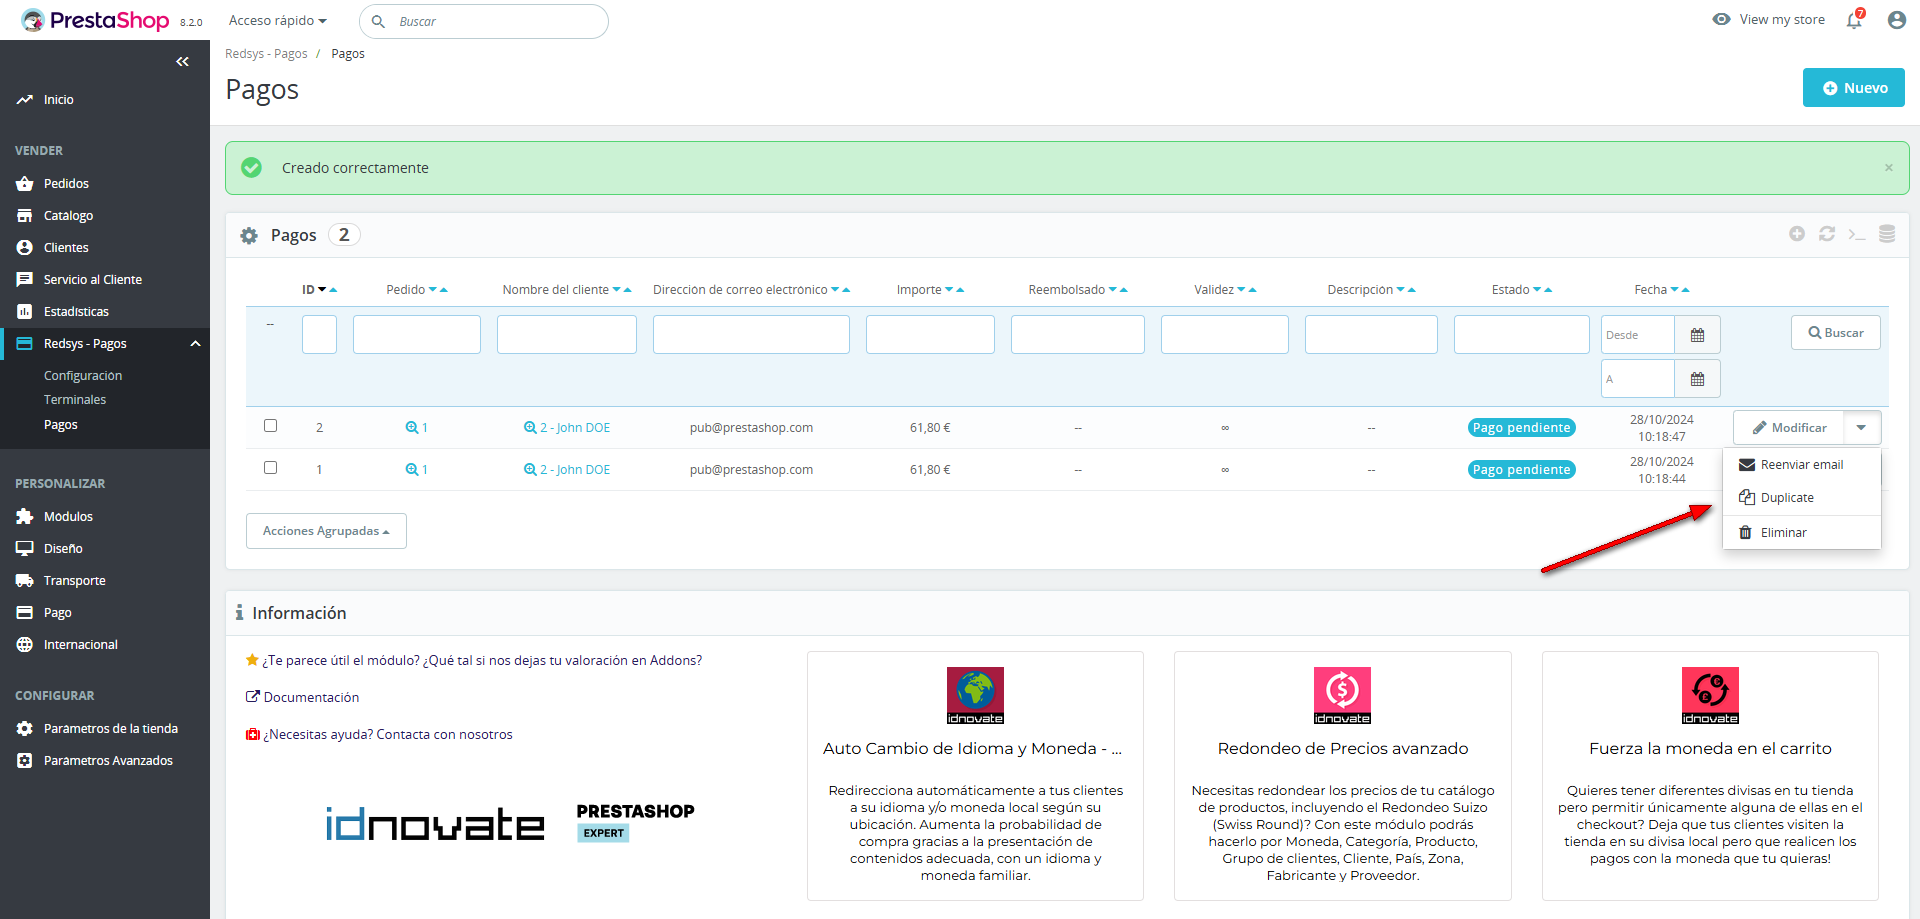Click the Pago pendiente badge in row 2
Image resolution: width=1920 pixels, height=919 pixels.
click(1521, 428)
